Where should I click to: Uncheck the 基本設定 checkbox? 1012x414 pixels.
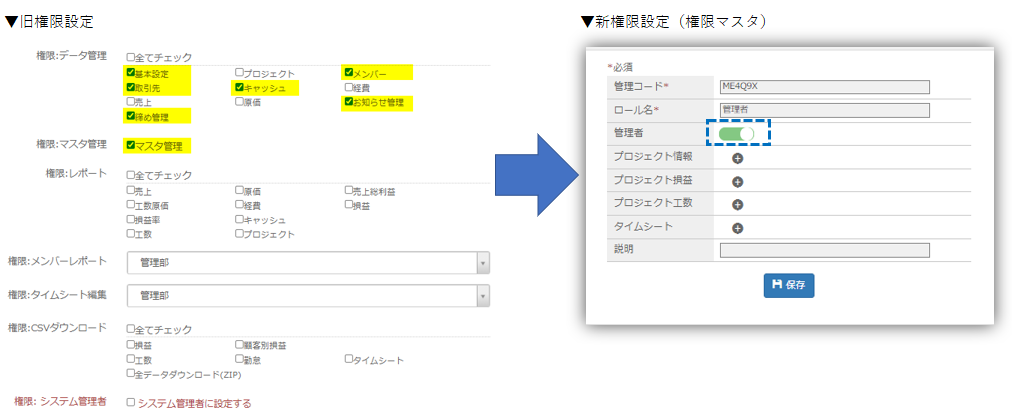point(131,73)
